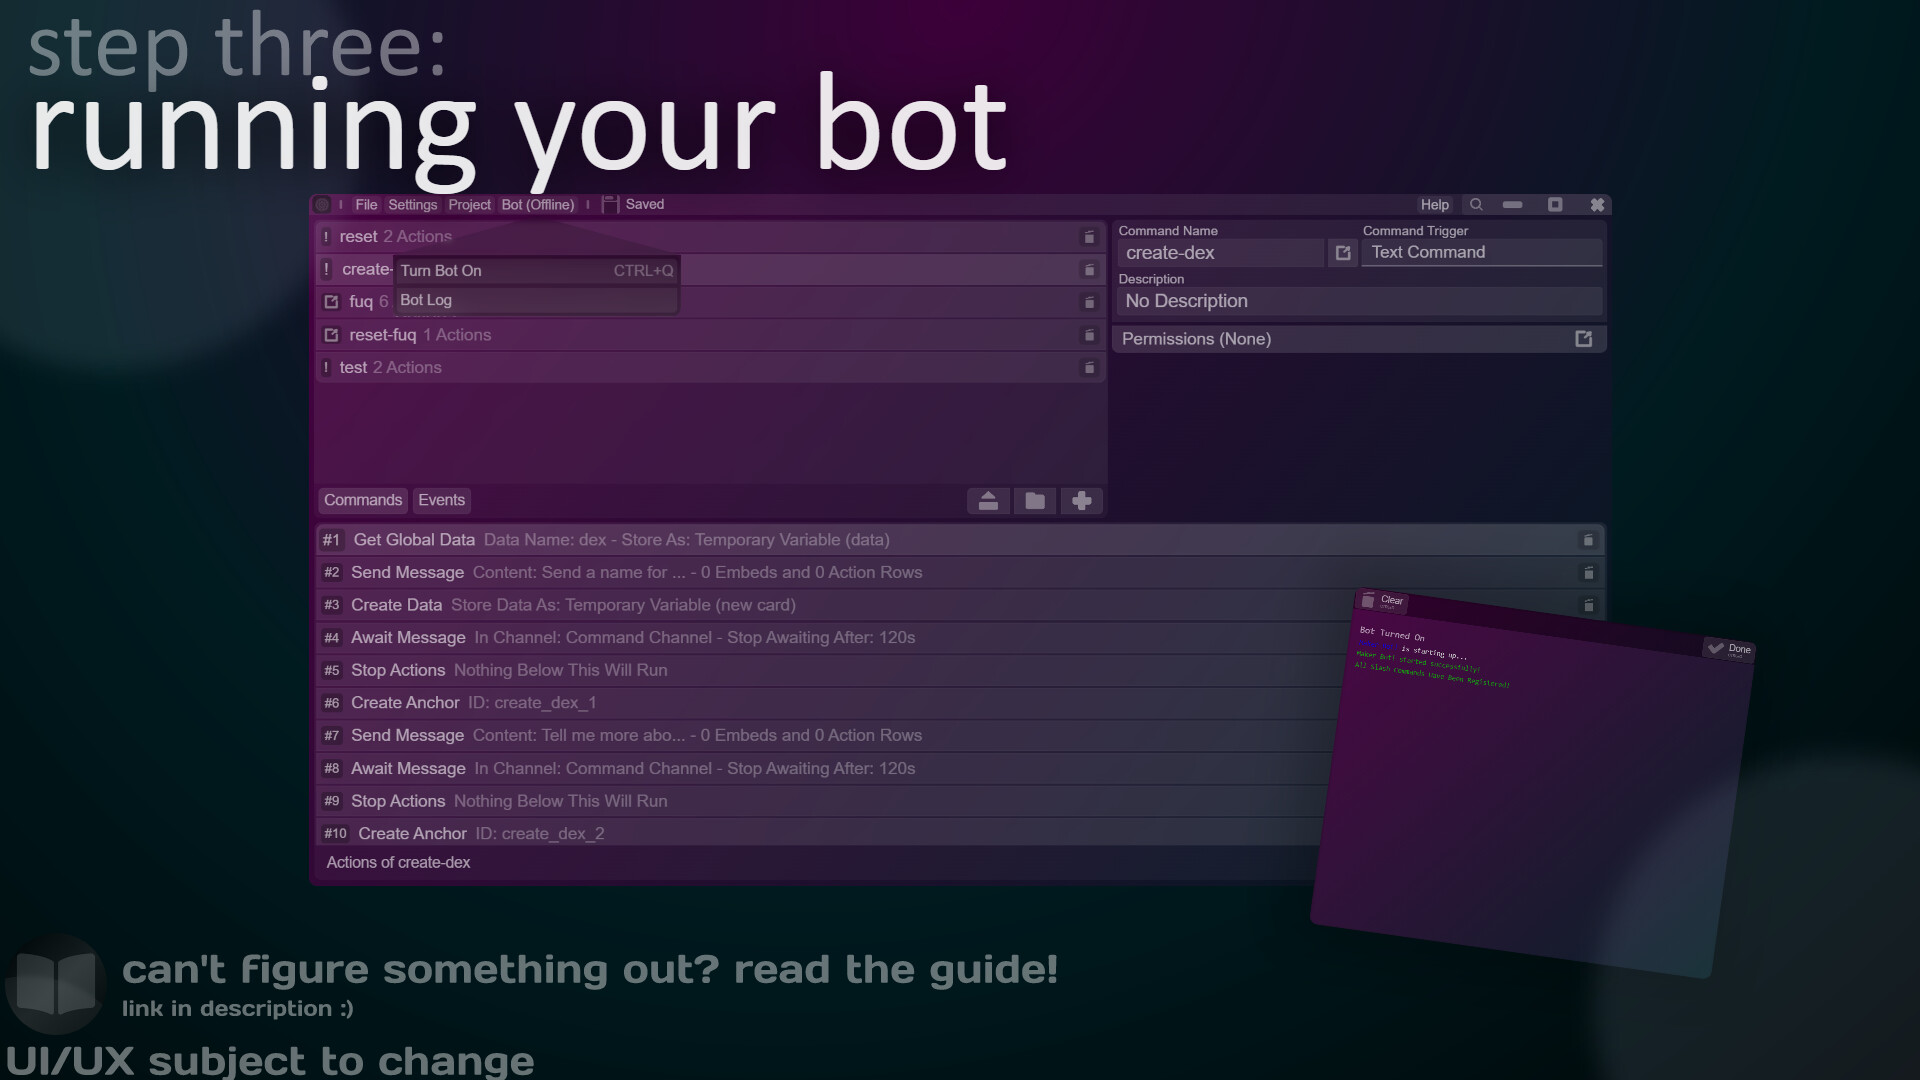Delete the test command via trash icon

pyautogui.click(x=1089, y=368)
